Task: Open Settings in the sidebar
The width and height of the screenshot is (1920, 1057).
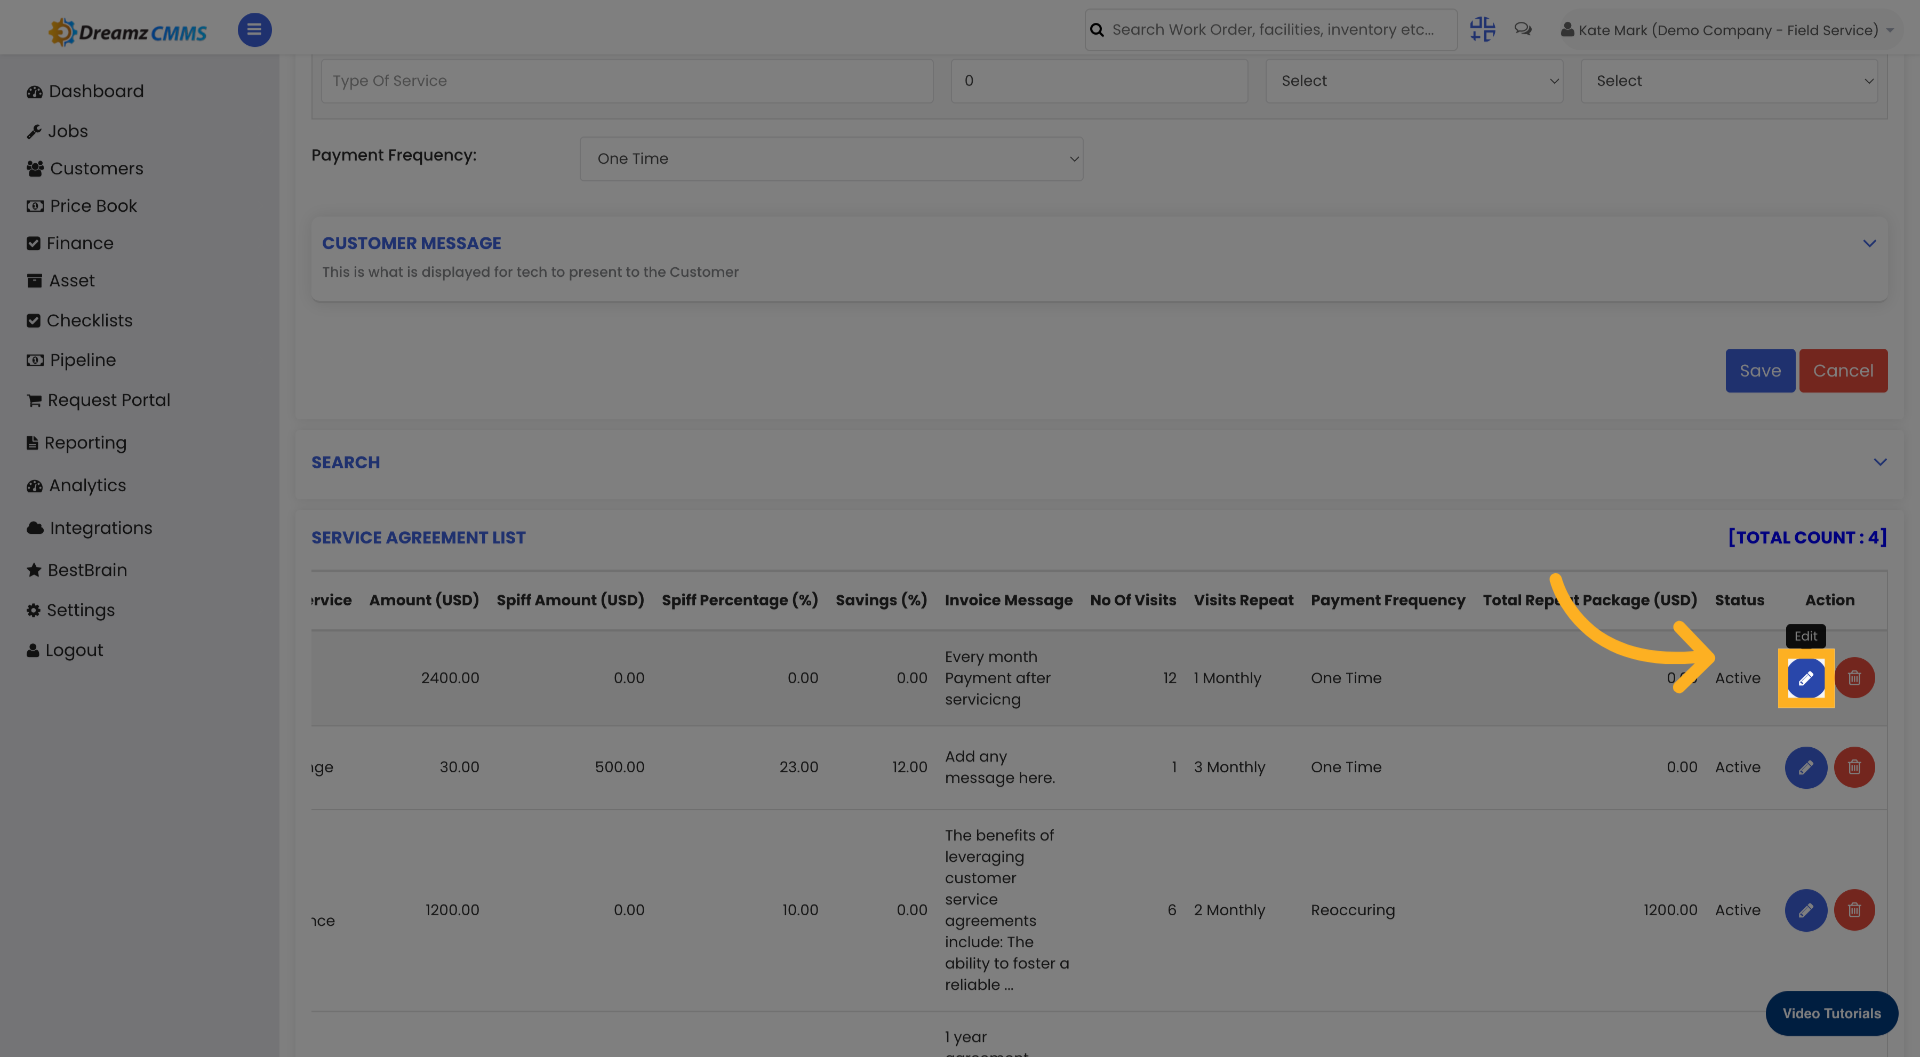Action: [70, 610]
